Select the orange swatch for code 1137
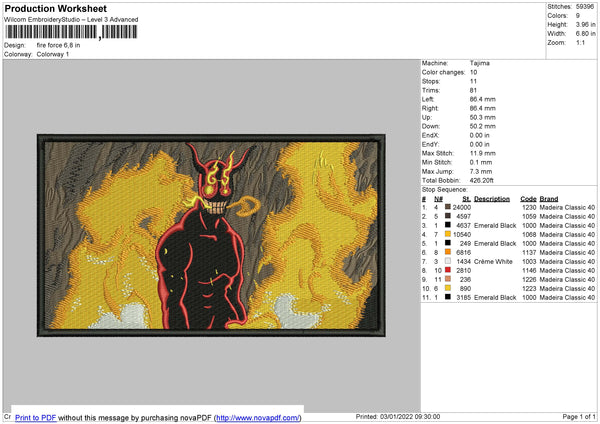 tap(449, 252)
